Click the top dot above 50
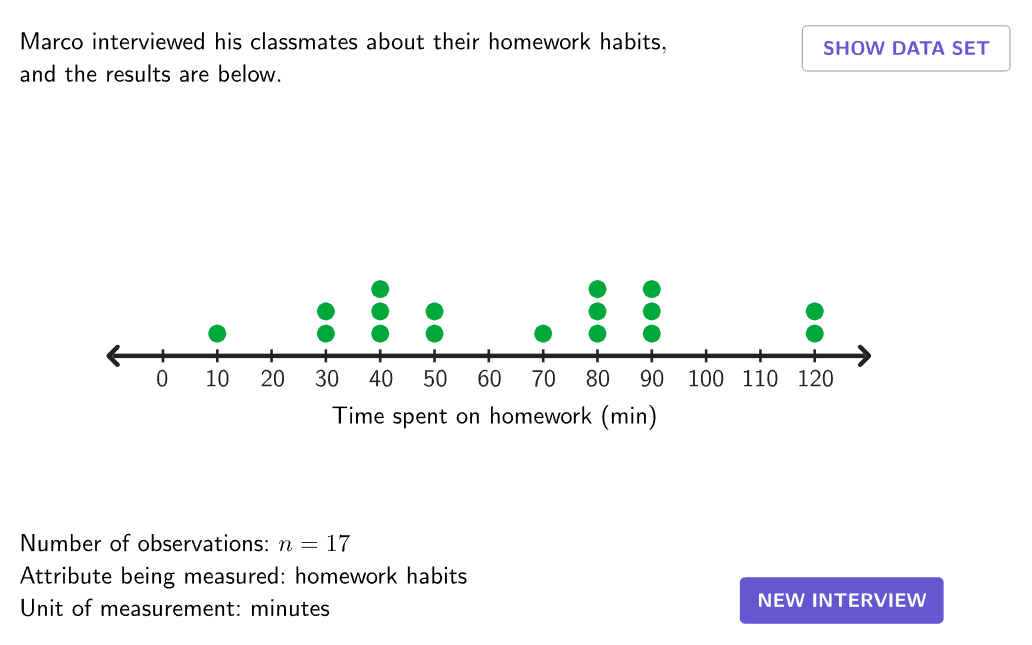The width and height of the screenshot is (1032, 645). 434,311
